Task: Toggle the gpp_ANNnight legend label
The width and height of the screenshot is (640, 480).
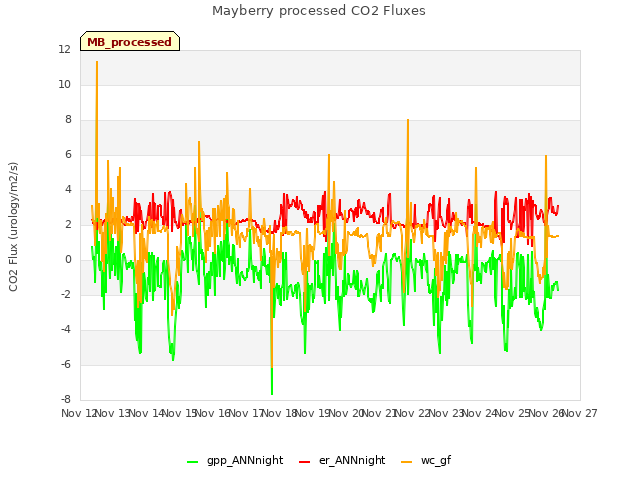Action: click(x=245, y=460)
